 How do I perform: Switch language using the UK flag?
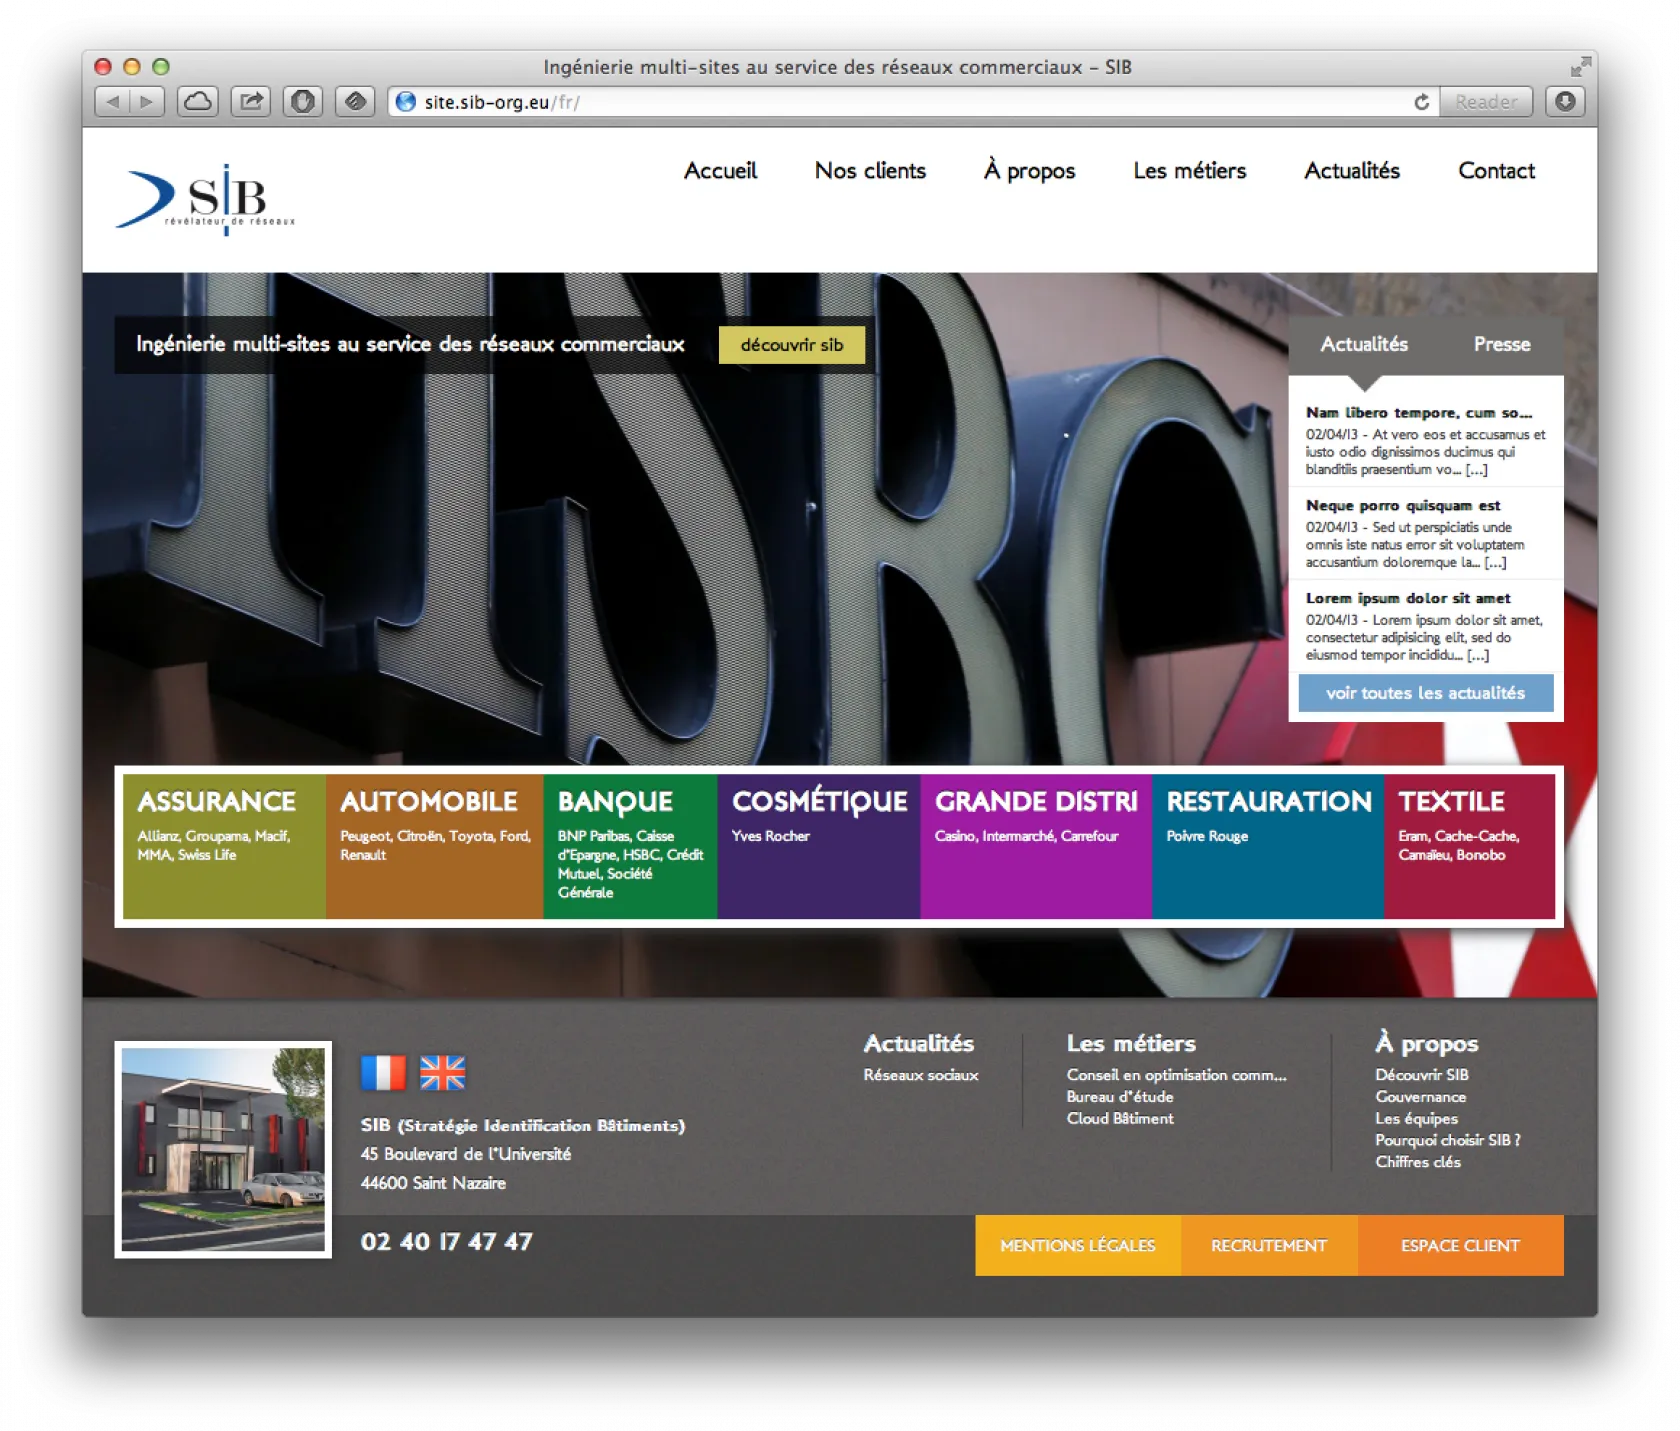pyautogui.click(x=442, y=1073)
